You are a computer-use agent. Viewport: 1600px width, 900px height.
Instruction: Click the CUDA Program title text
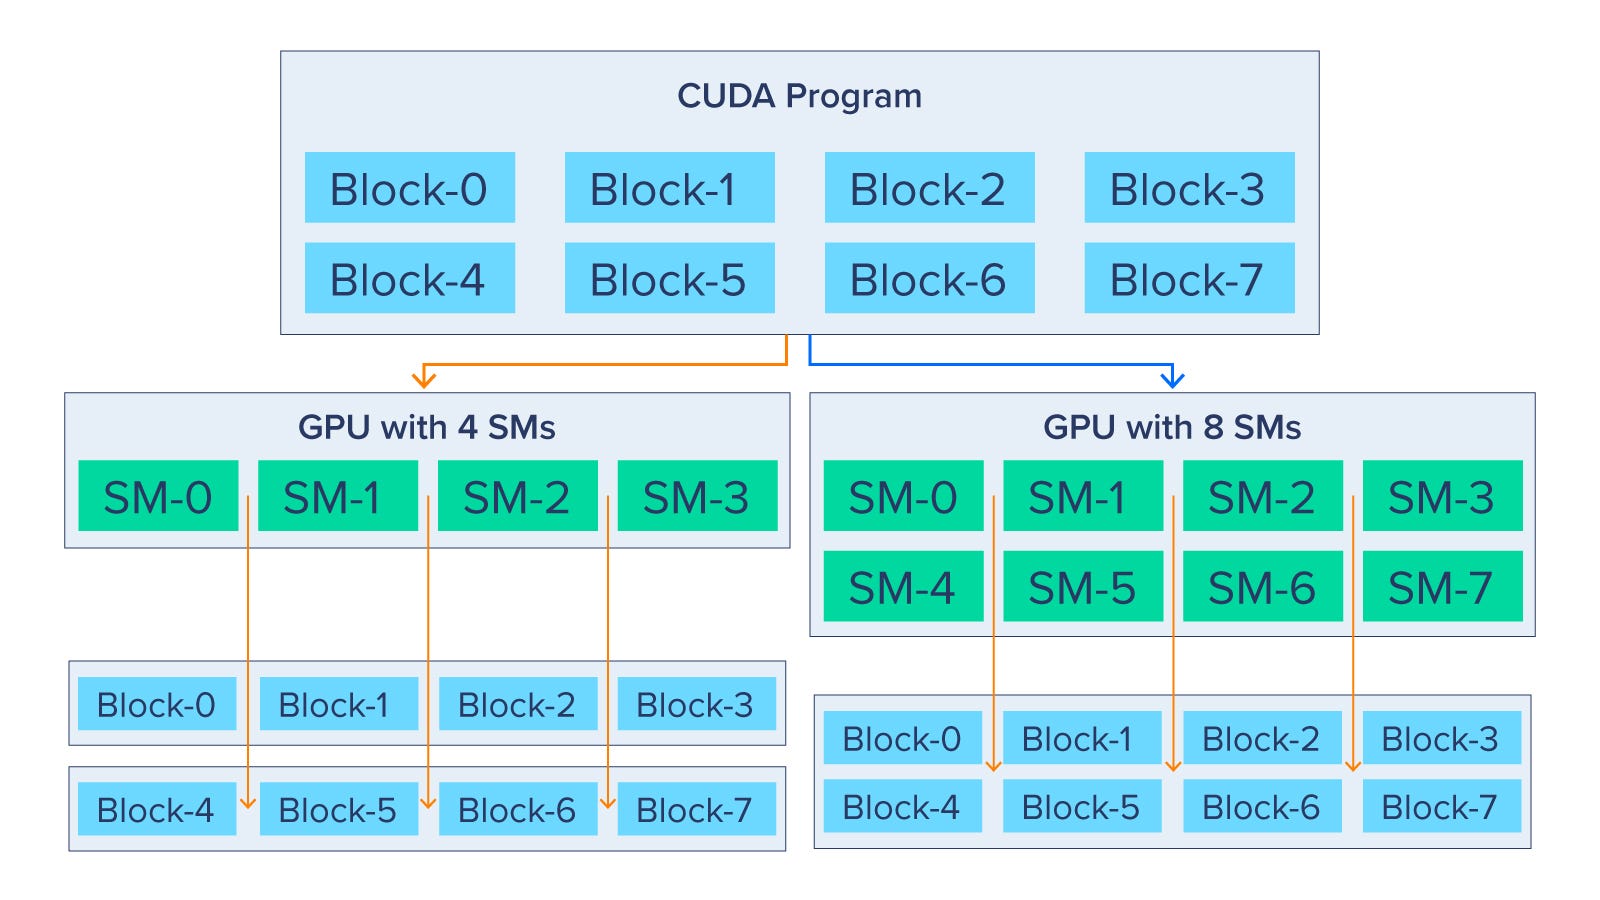click(799, 96)
